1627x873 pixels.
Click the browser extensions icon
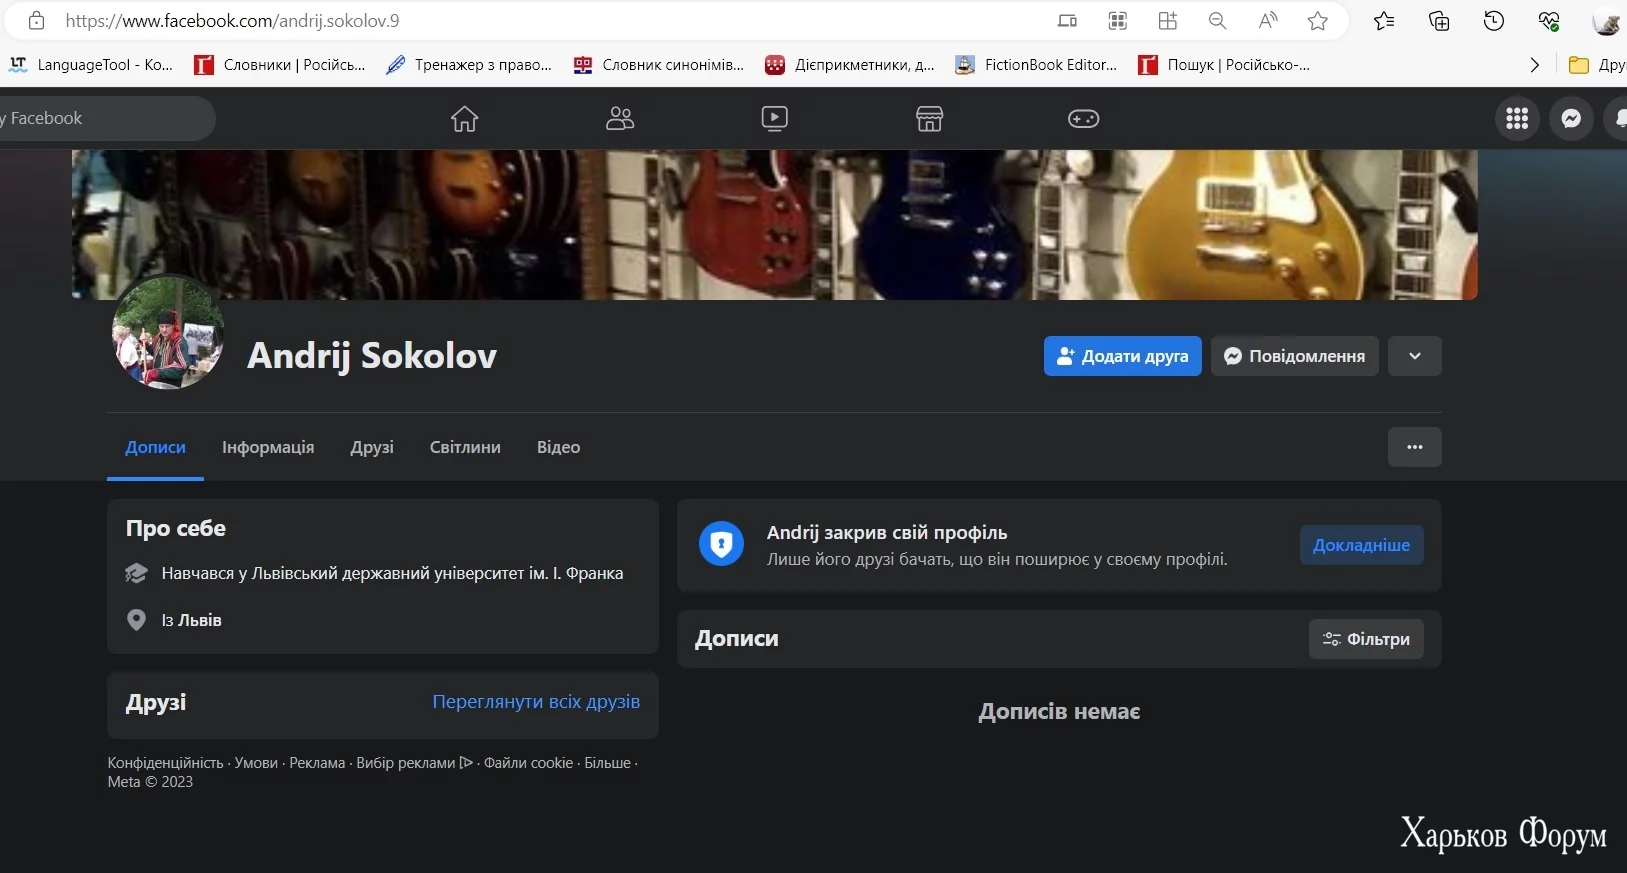tap(1167, 21)
